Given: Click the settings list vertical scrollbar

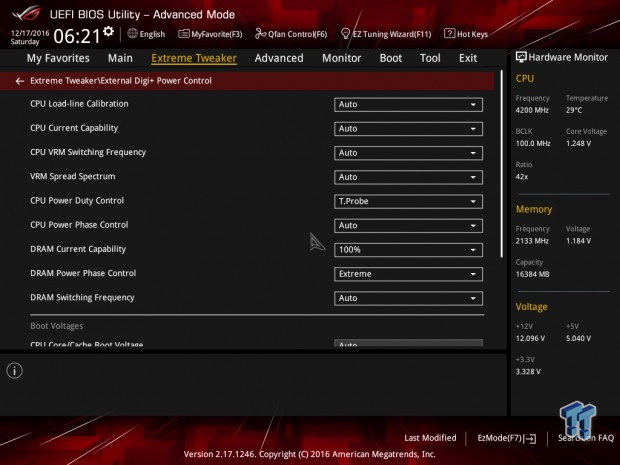Looking at the screenshot, I should coord(502,164).
